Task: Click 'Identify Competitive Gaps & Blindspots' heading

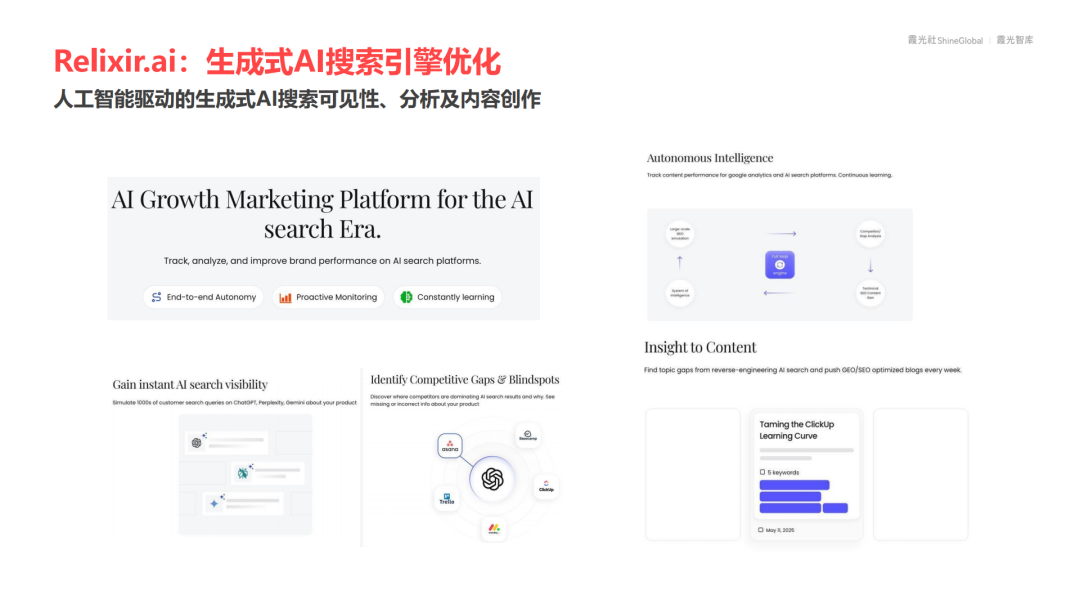Action: point(465,379)
